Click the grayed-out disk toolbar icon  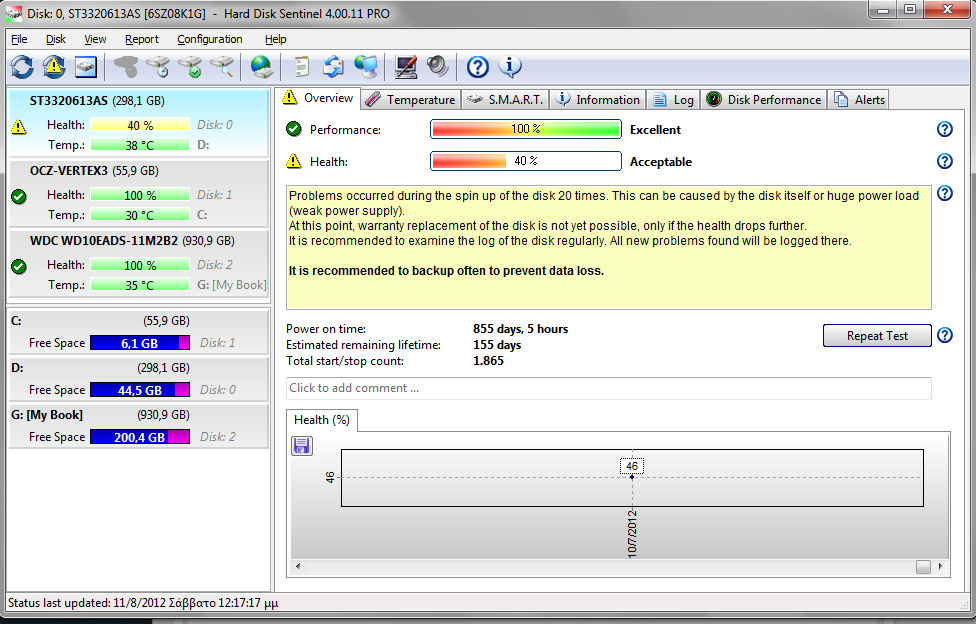(x=126, y=67)
